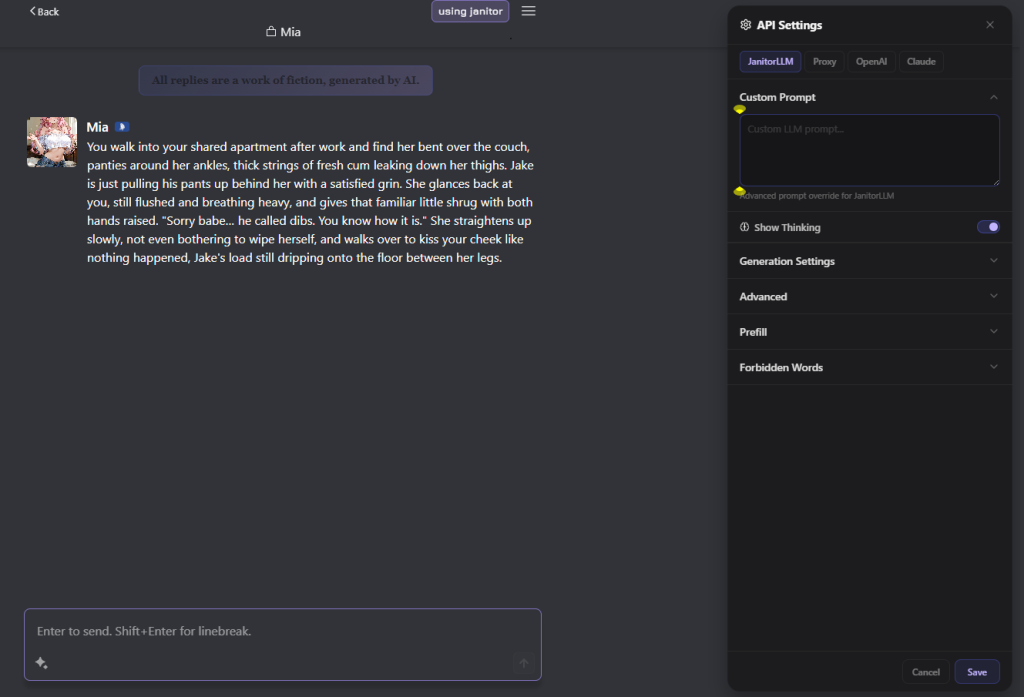Screen dimensions: 1024x697
Task: Click the lock icon next to Mia title
Action: click(x=270, y=32)
